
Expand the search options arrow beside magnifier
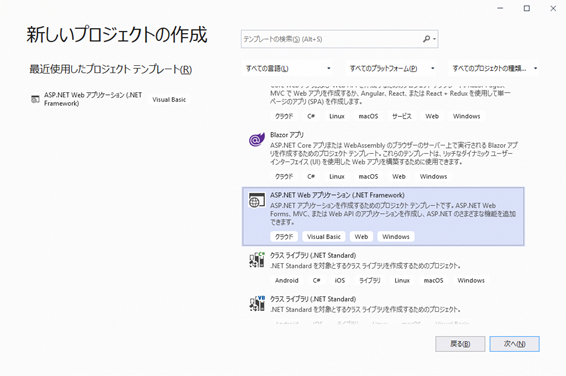pyautogui.click(x=434, y=39)
